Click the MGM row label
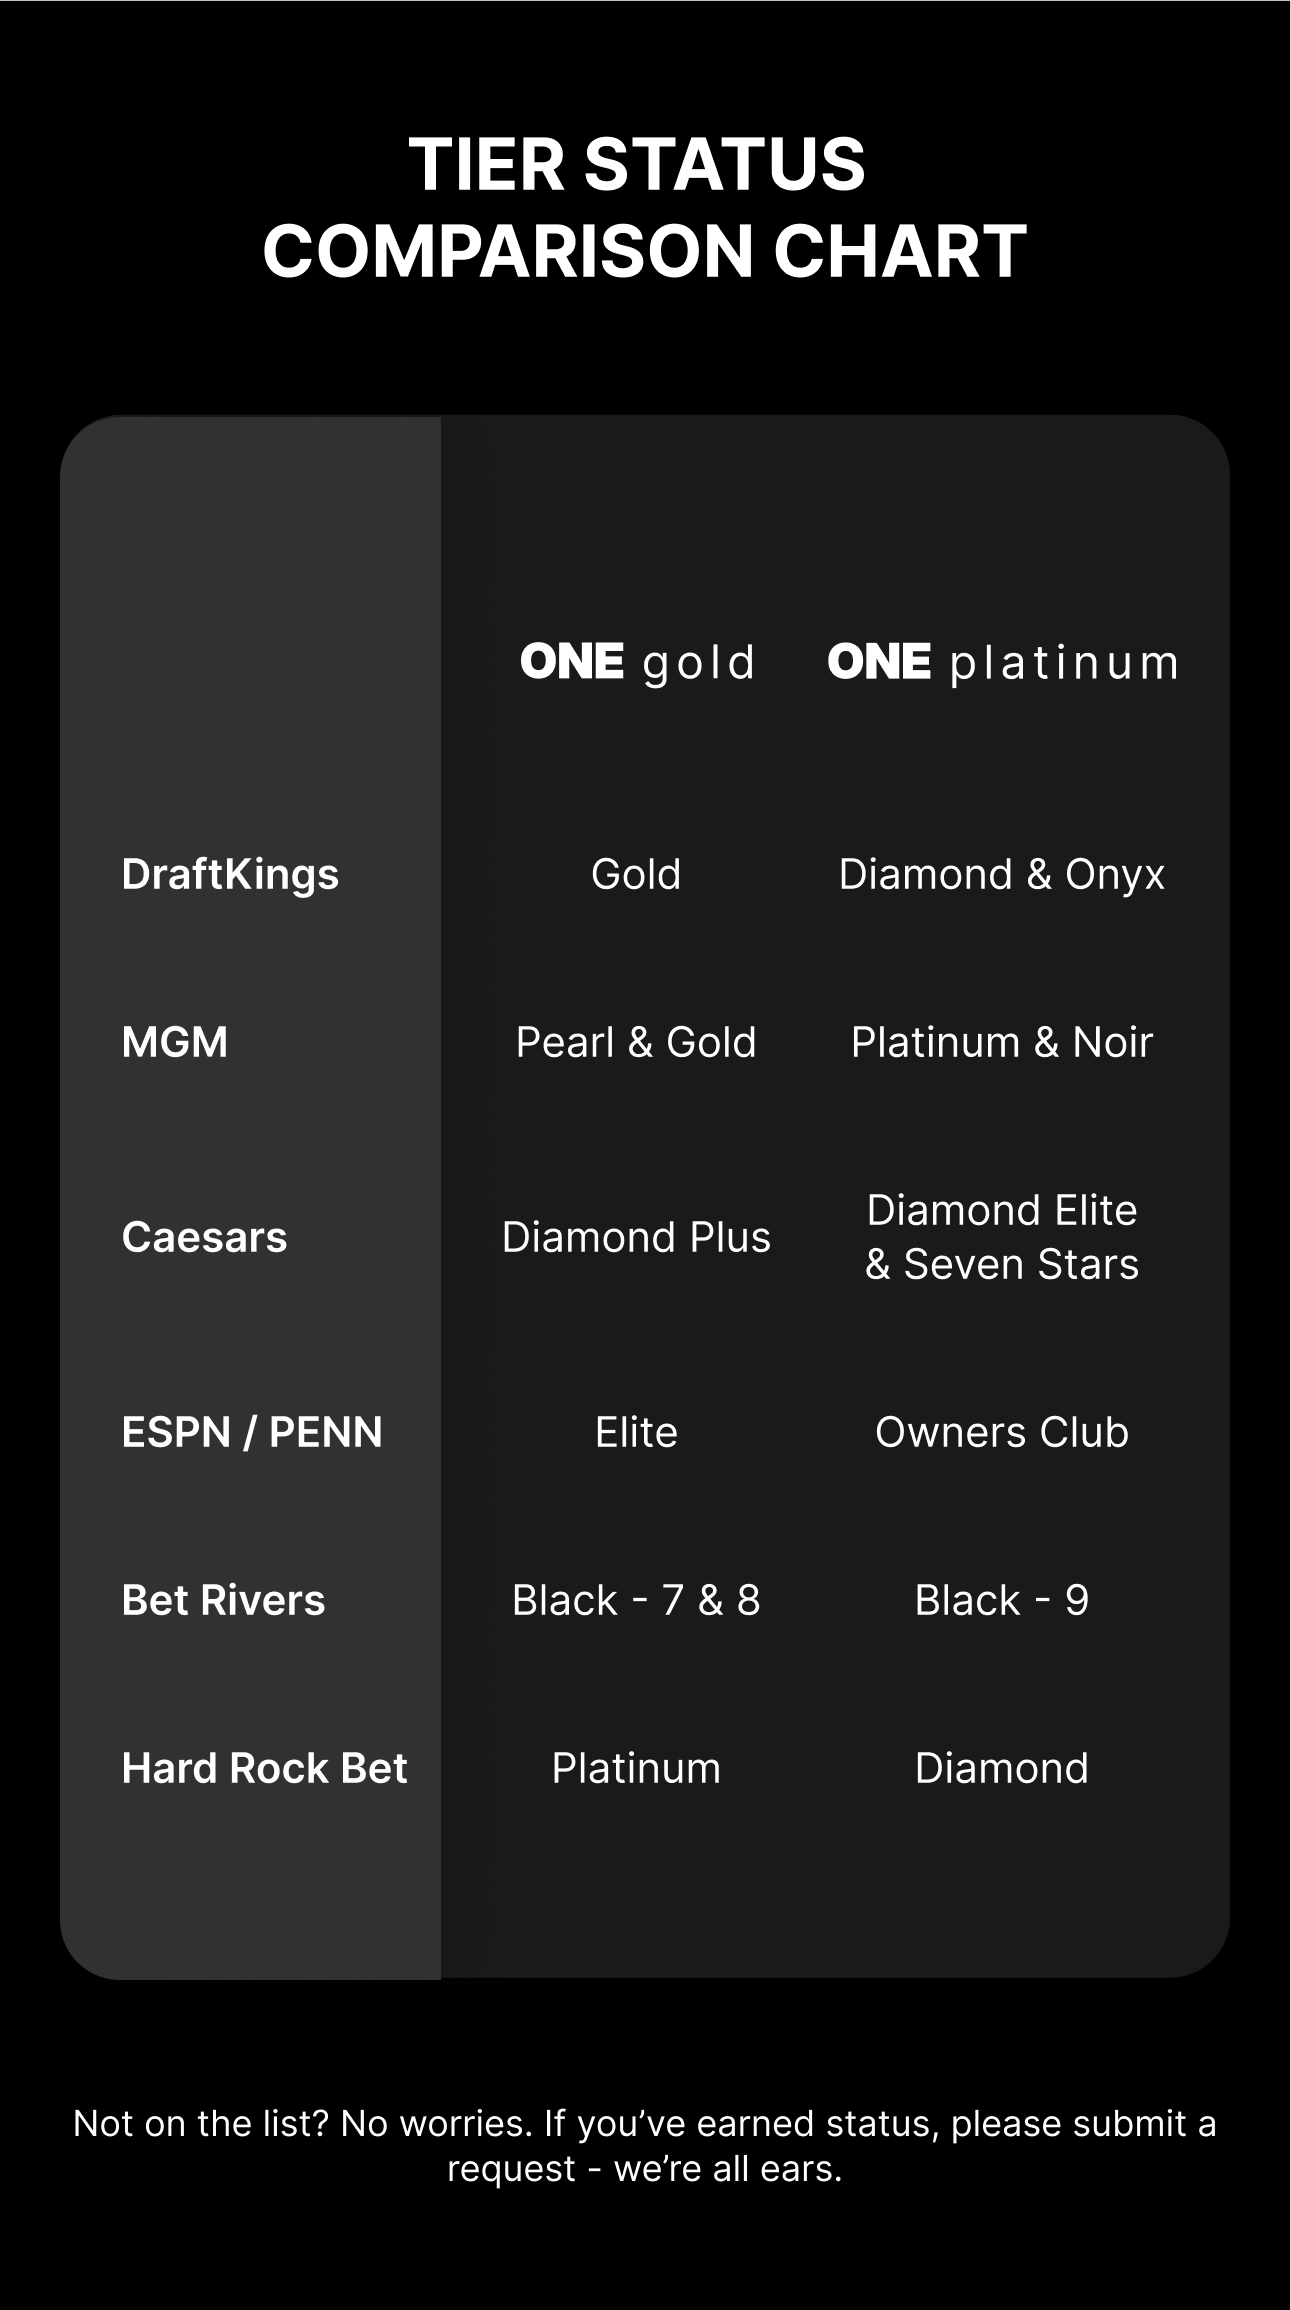 coord(175,1042)
